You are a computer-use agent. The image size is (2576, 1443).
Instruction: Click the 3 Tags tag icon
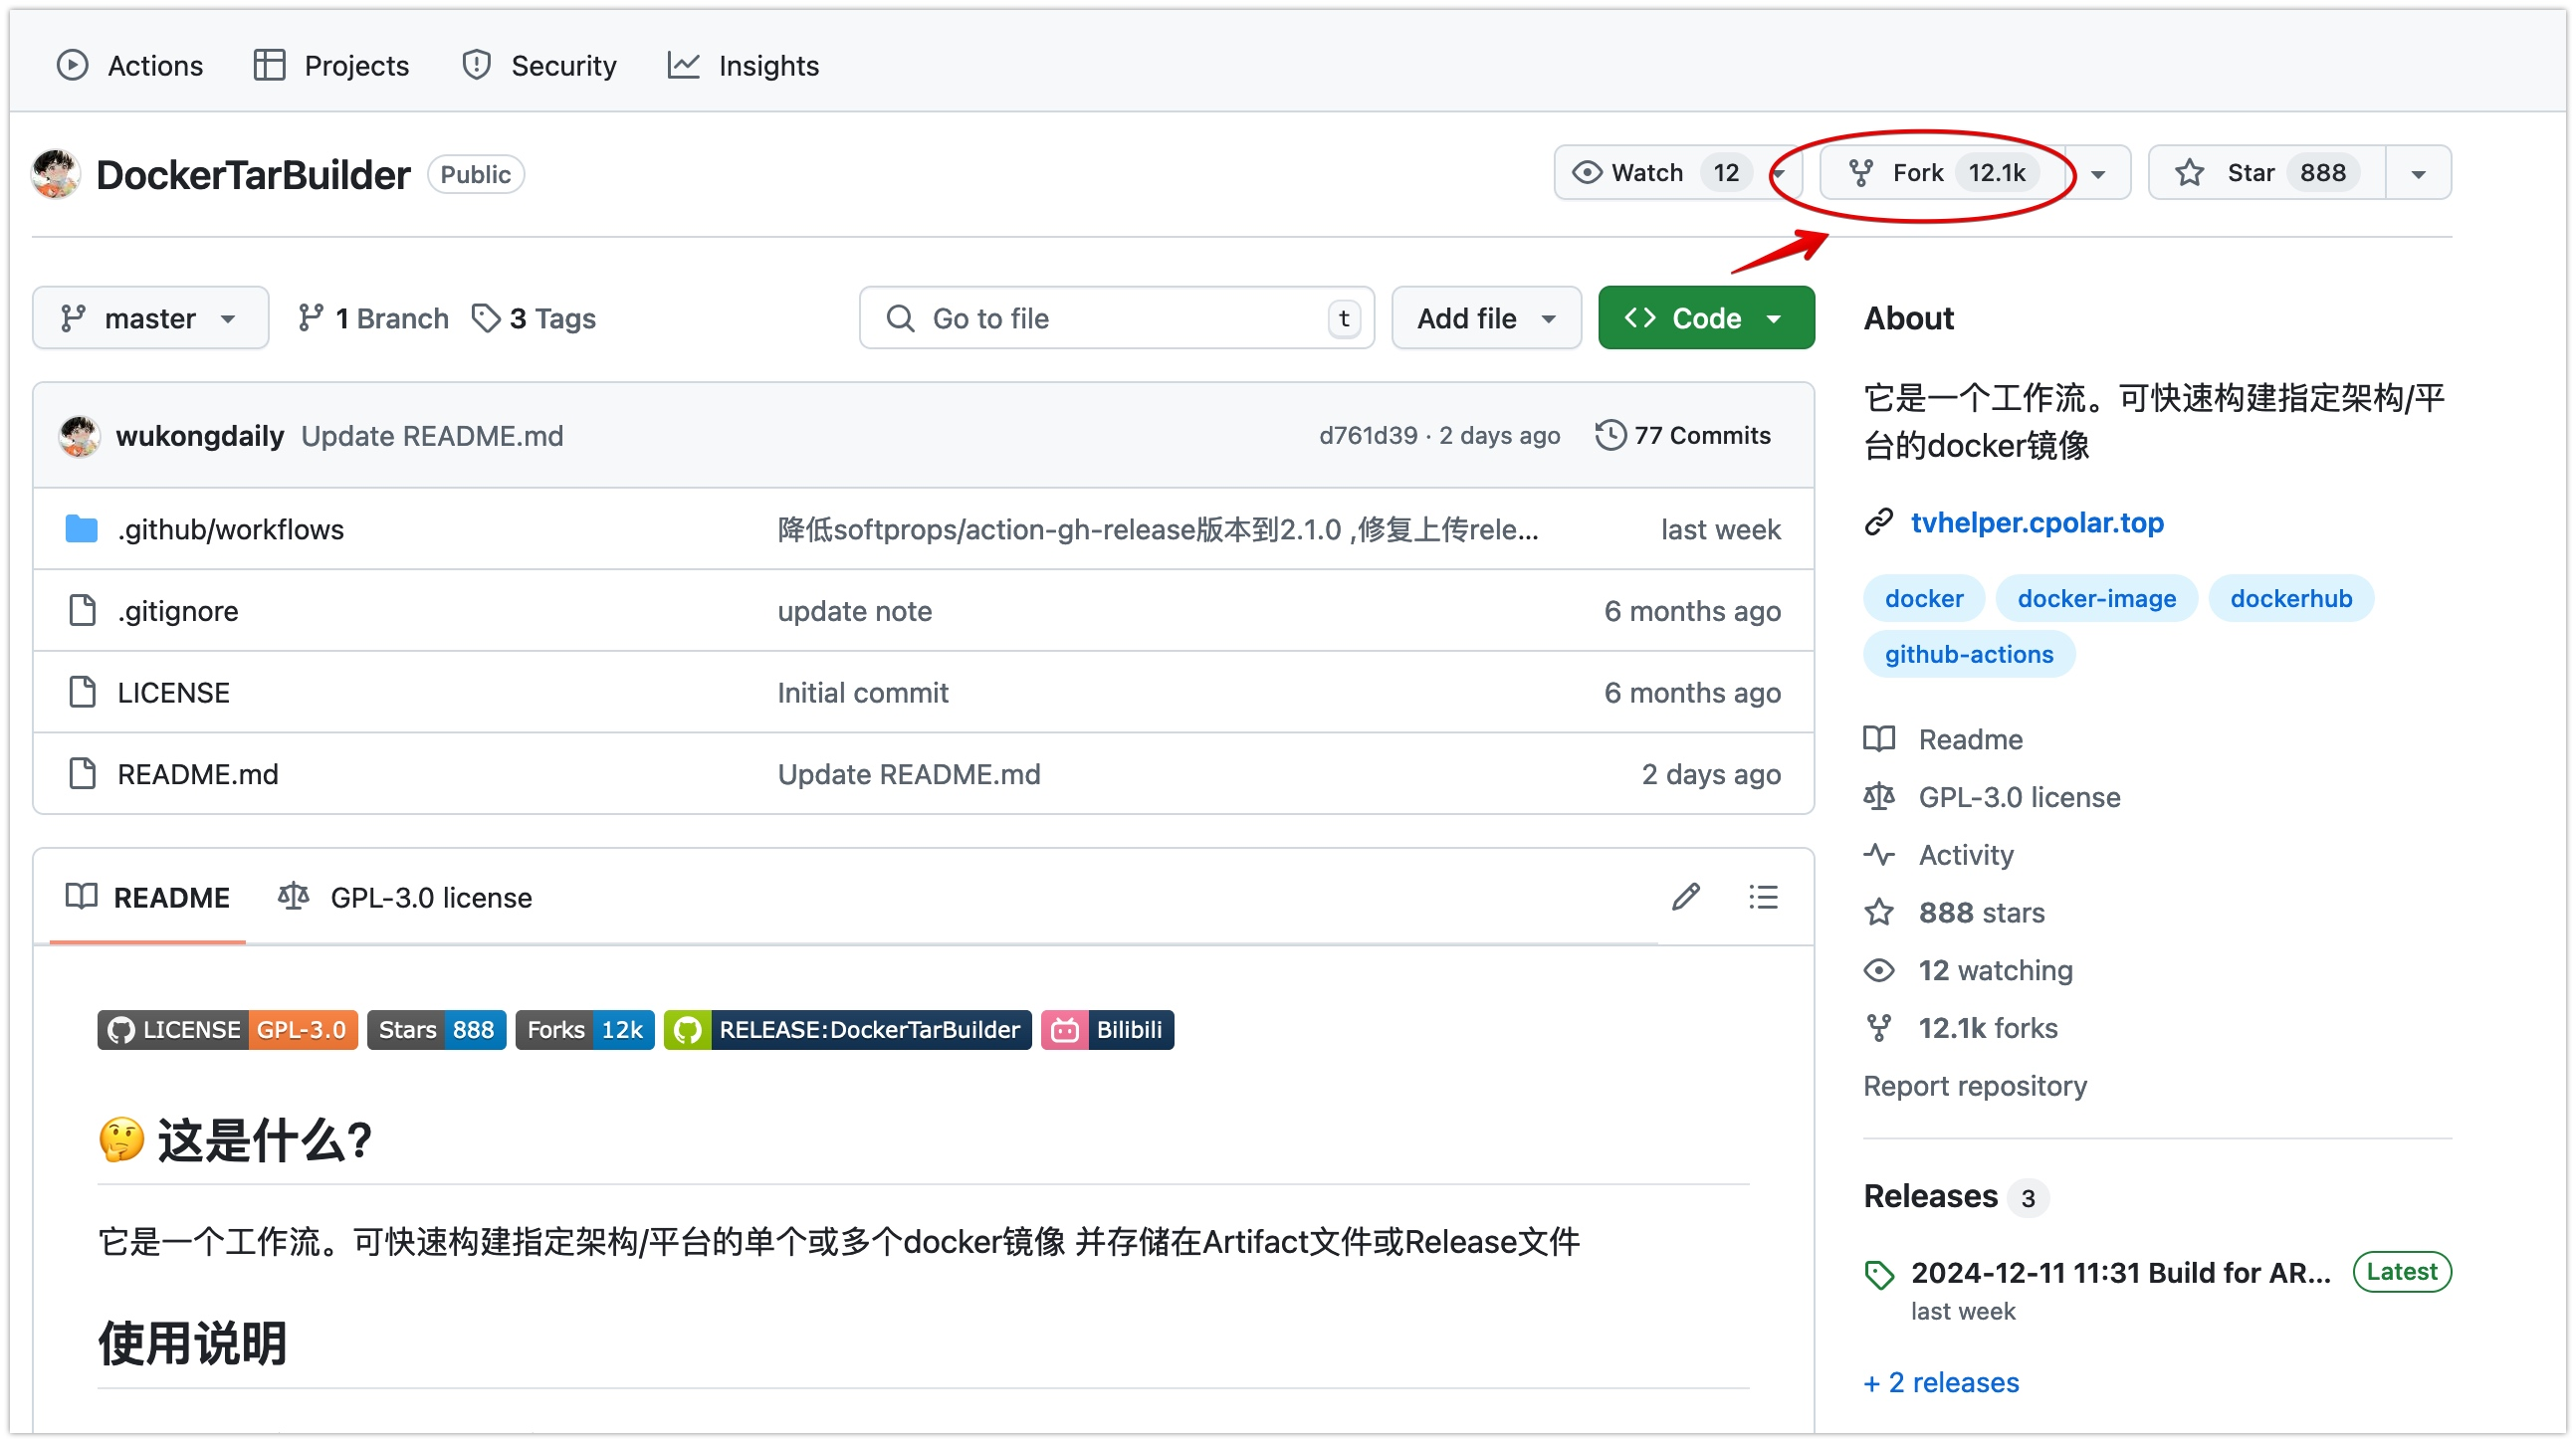coord(486,318)
